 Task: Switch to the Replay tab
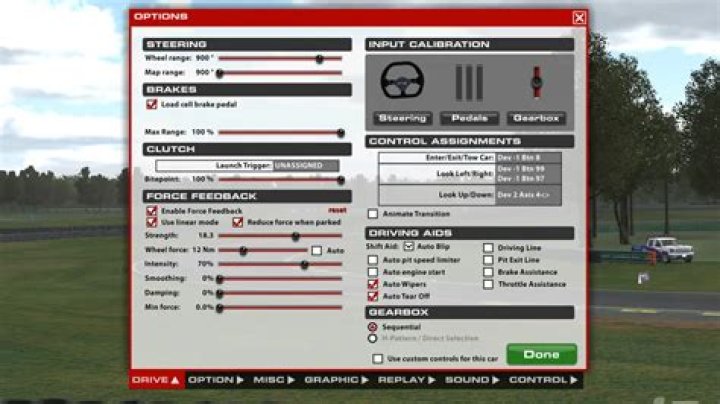406,380
